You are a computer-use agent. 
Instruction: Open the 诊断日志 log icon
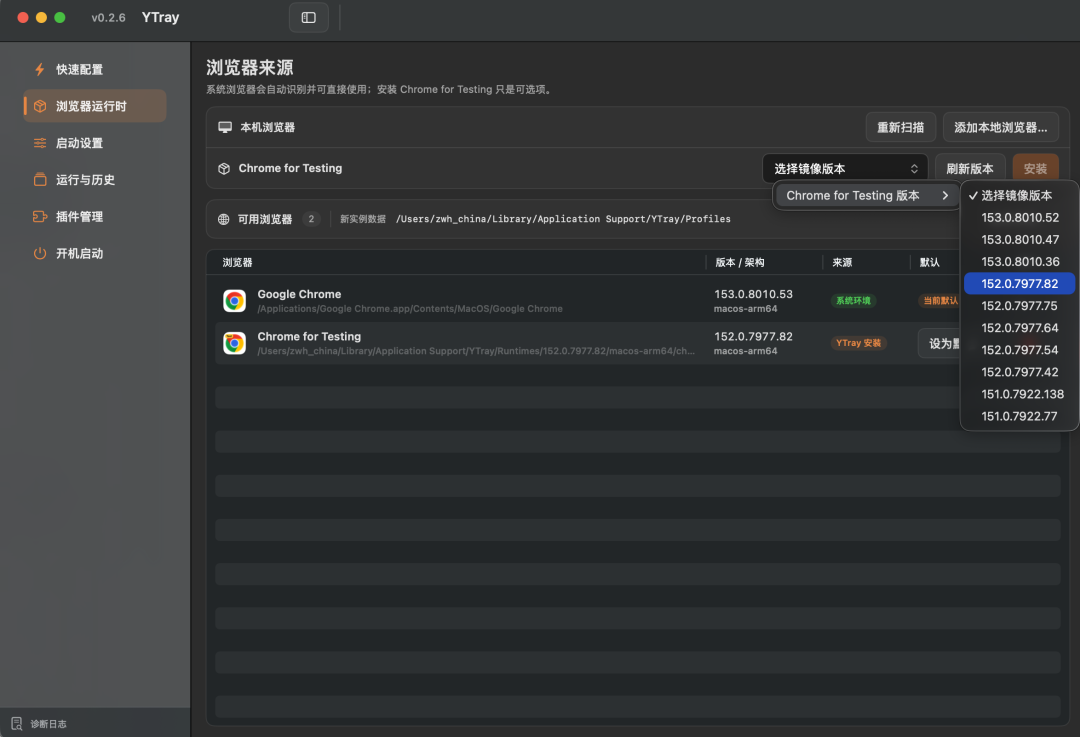pos(17,723)
